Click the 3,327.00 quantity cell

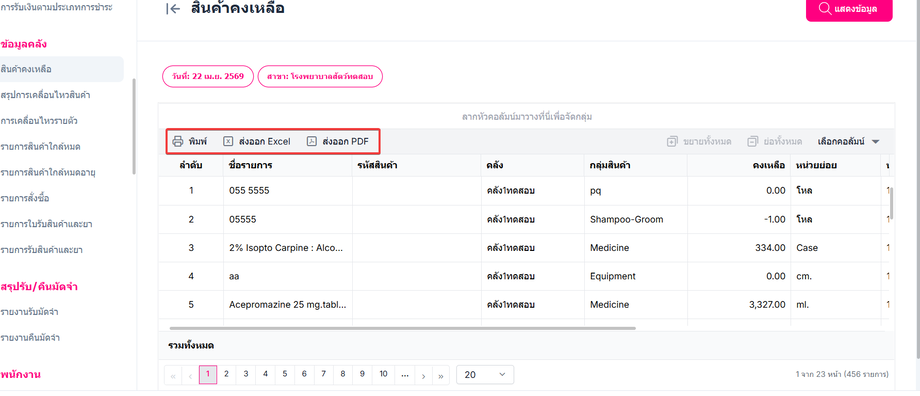click(739, 304)
